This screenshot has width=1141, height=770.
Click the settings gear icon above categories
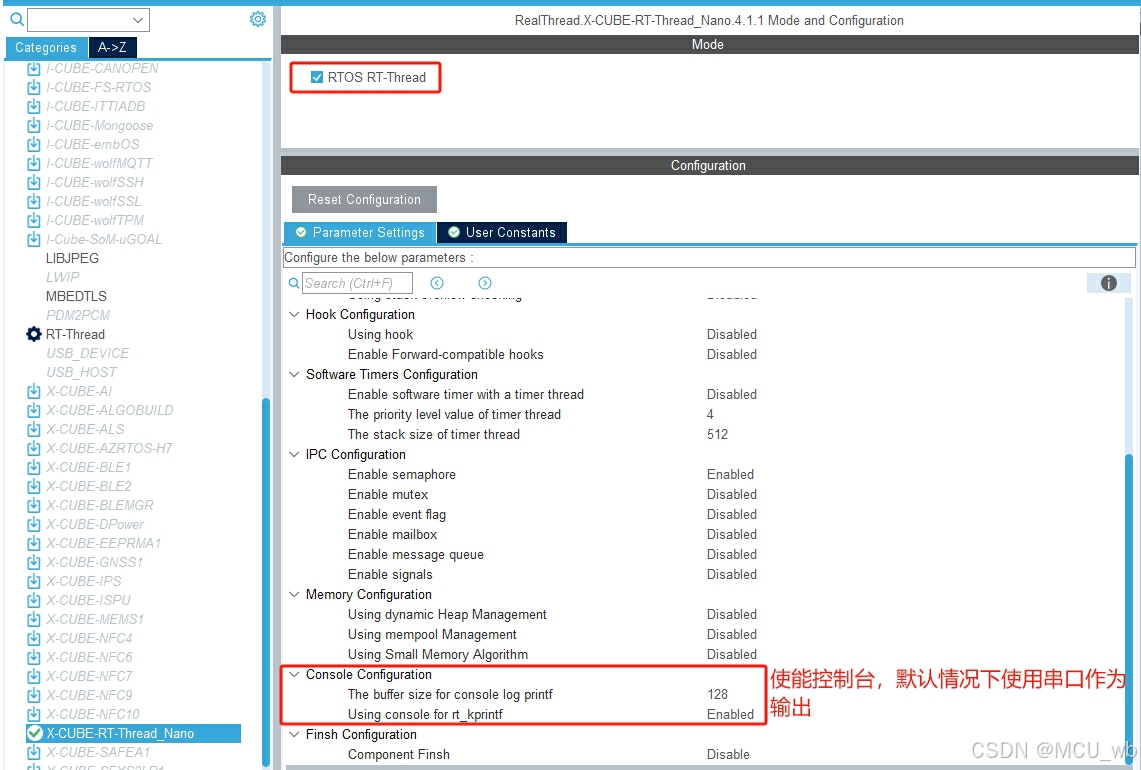coord(258,19)
